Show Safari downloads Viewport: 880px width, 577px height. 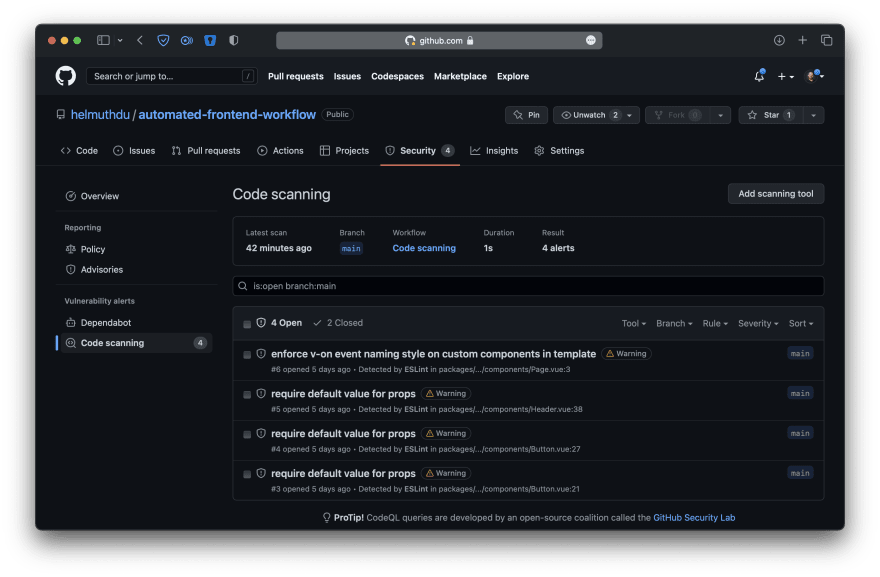[x=779, y=40]
